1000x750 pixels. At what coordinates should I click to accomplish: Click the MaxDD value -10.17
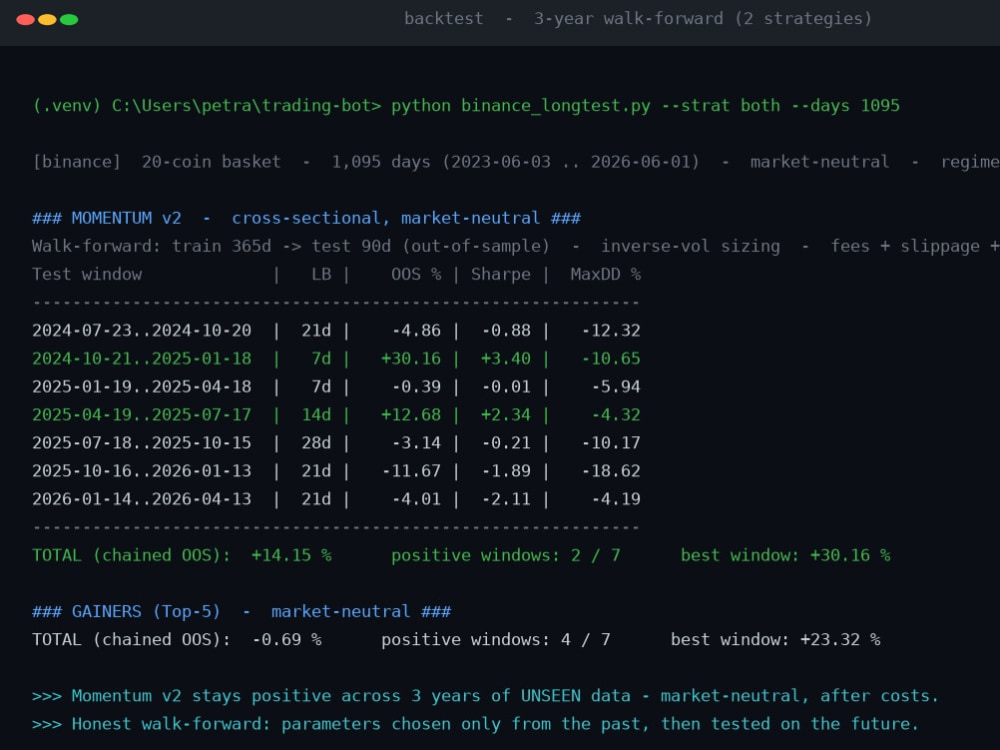click(x=610, y=443)
